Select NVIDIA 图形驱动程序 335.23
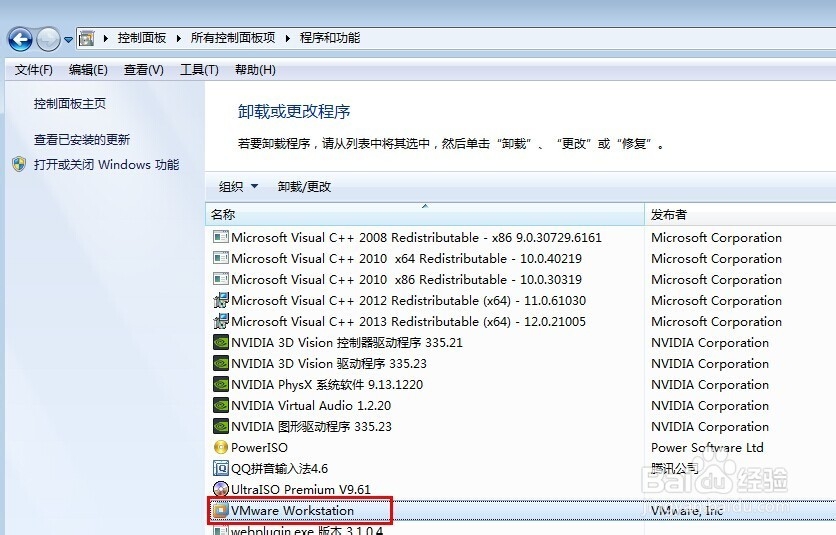 [311, 427]
